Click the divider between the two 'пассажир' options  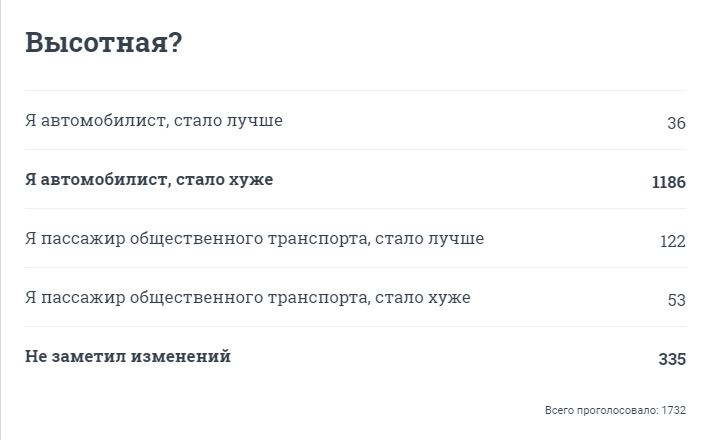point(355,267)
